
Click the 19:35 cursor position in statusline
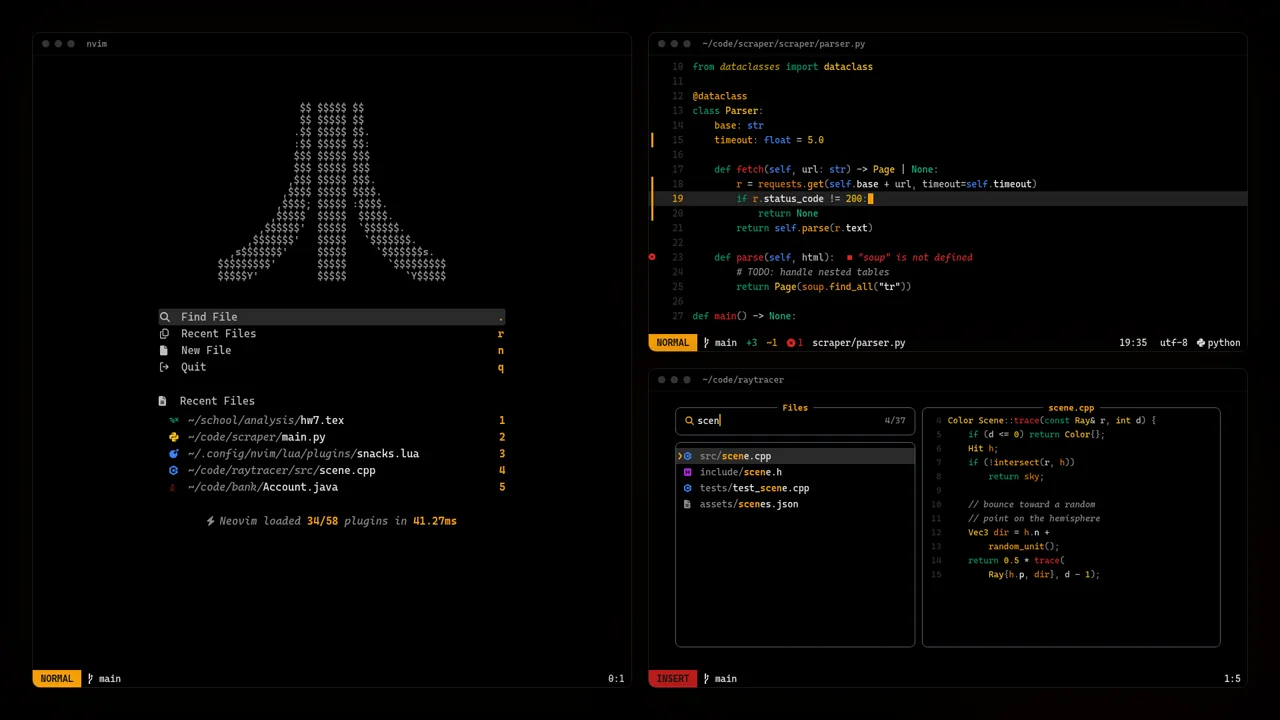[1133, 343]
